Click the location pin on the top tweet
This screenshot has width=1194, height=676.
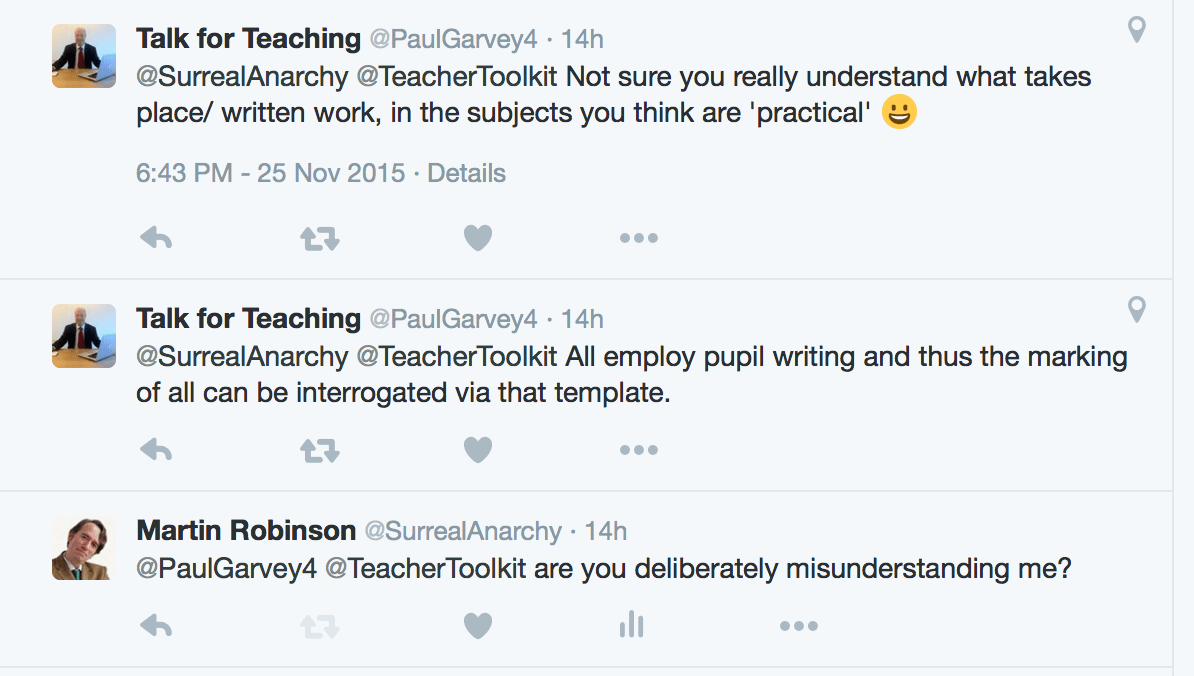[x=1136, y=30]
